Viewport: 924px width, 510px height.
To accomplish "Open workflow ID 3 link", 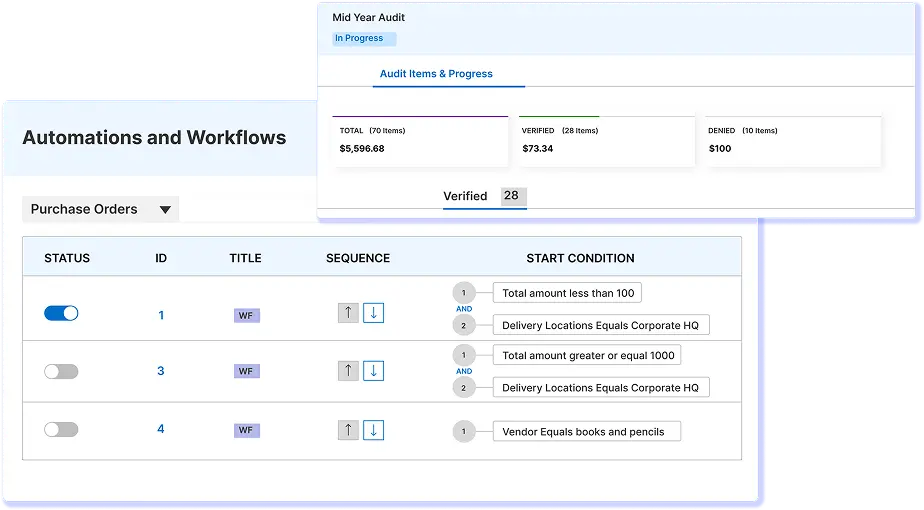I will point(161,371).
